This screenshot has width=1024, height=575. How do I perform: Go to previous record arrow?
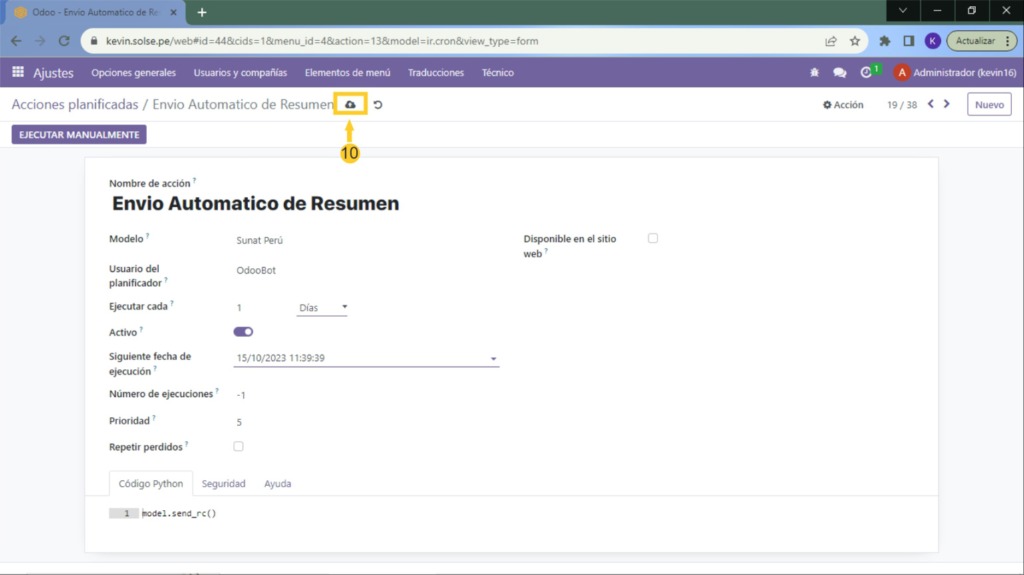[x=931, y=104]
